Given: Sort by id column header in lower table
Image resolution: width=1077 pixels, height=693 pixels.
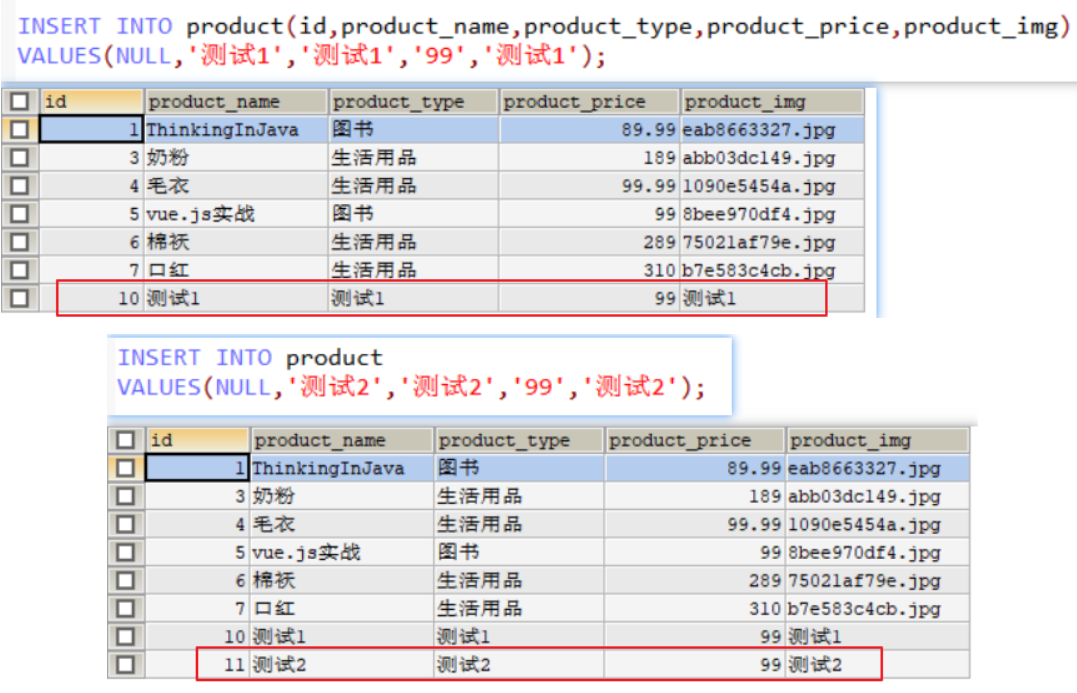Looking at the screenshot, I should tap(198, 440).
